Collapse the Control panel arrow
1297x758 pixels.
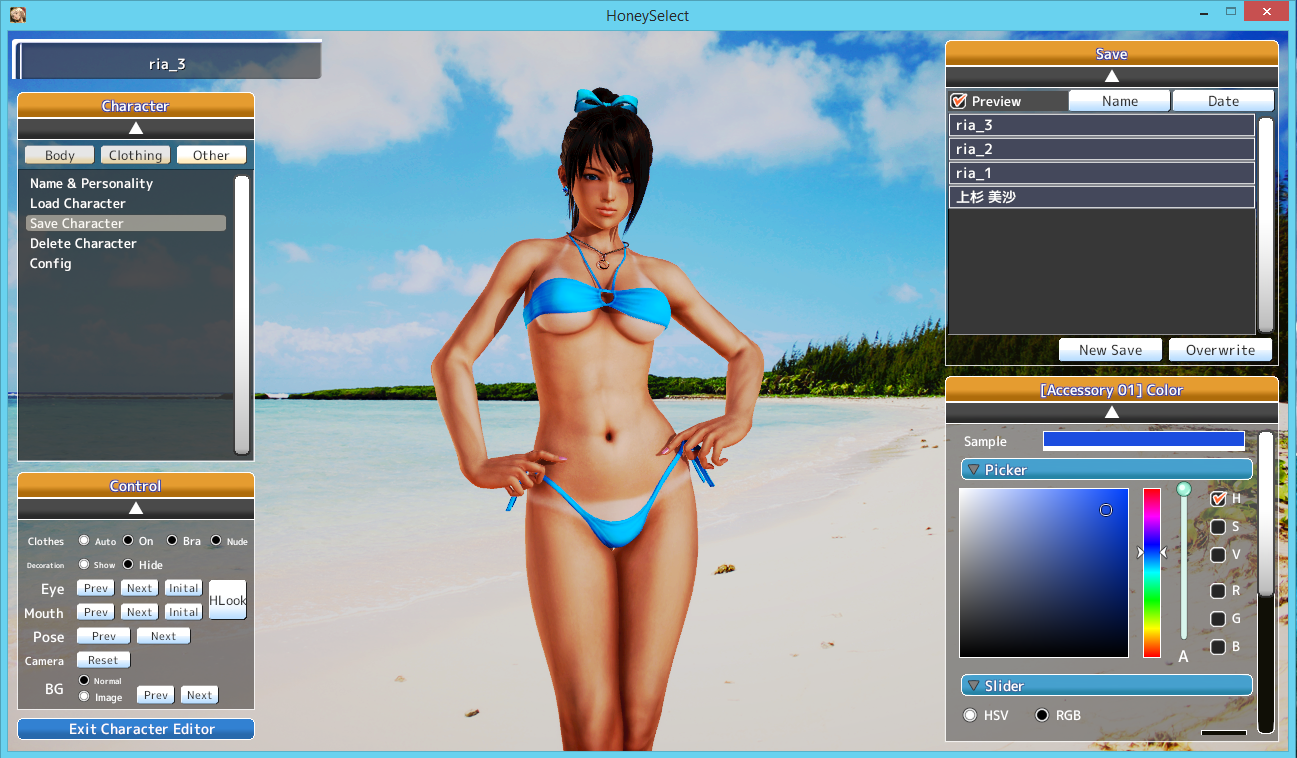pyautogui.click(x=136, y=508)
